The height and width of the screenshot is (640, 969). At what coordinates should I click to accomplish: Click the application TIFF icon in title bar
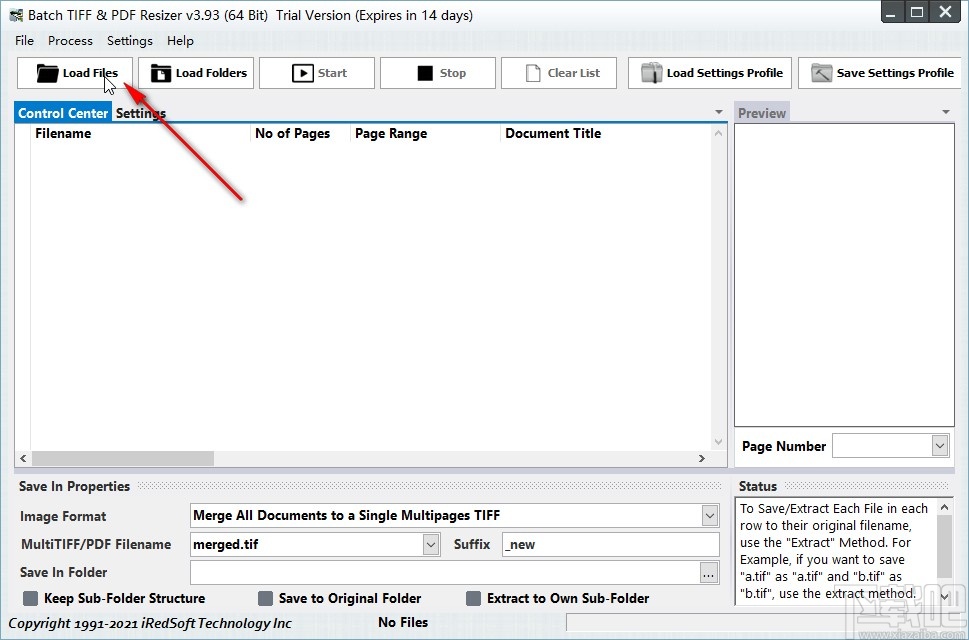[x=14, y=14]
